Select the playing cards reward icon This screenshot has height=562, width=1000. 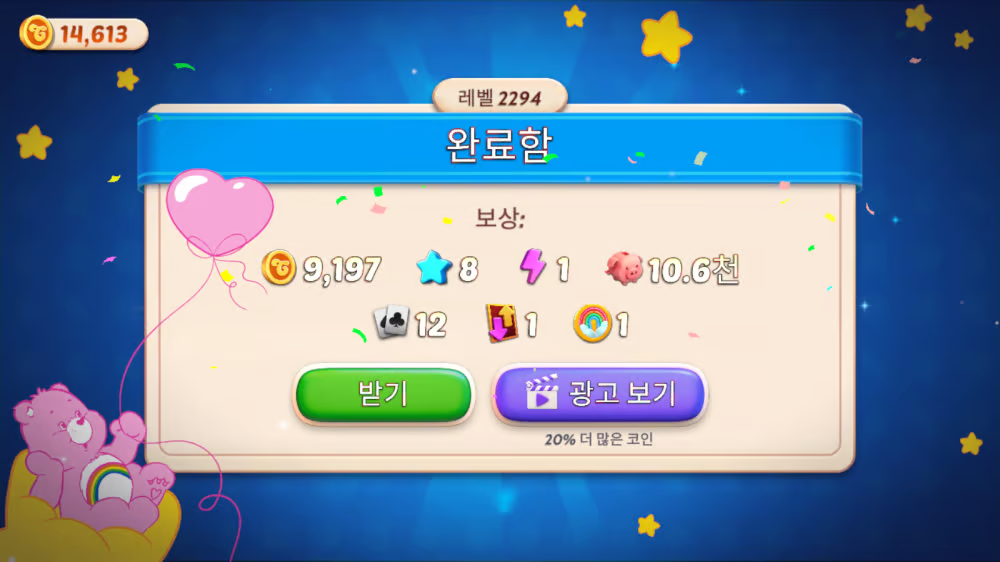coord(391,322)
